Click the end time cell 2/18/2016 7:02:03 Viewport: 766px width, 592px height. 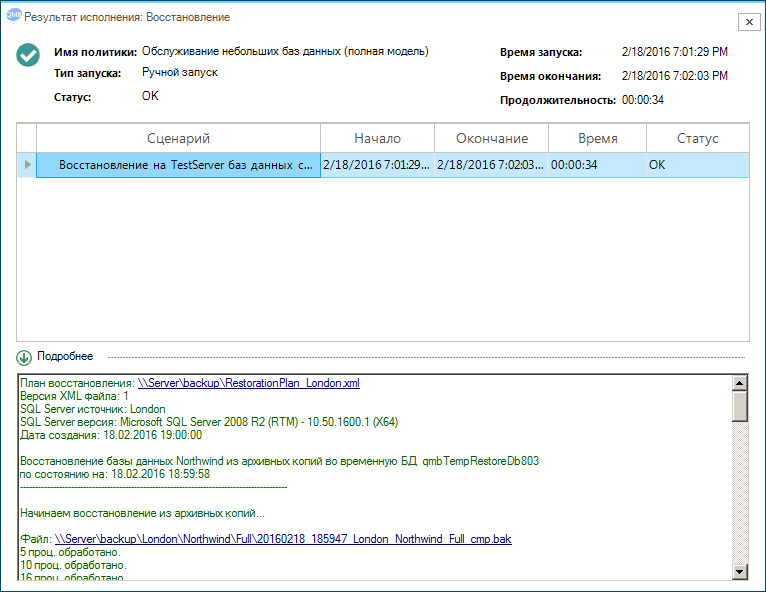(491, 165)
